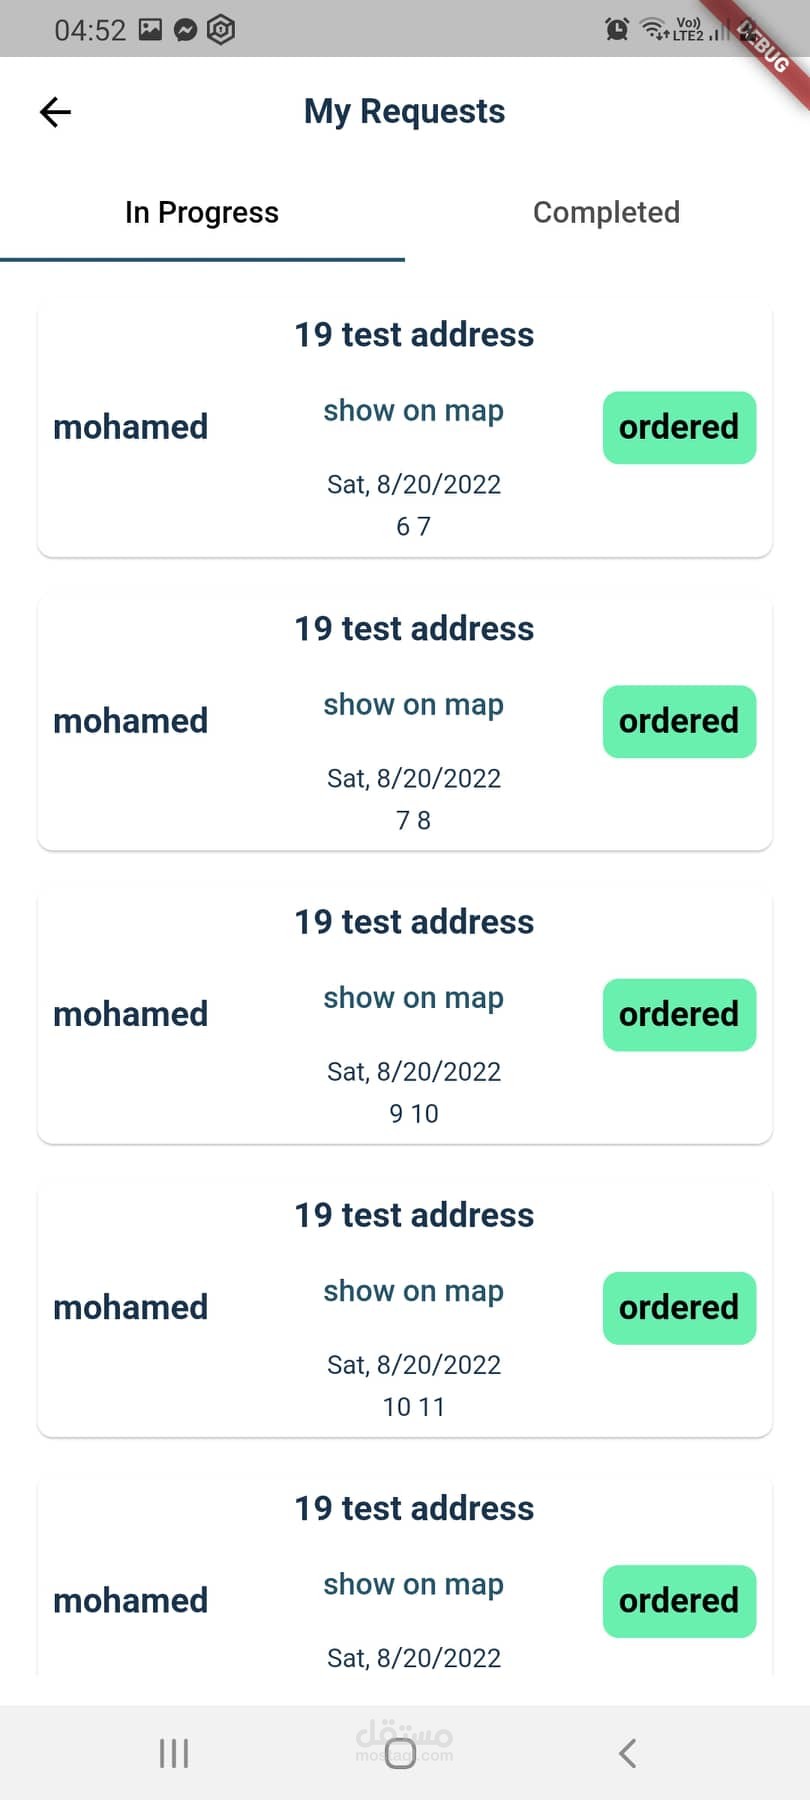Tap the gallery image status icon
Image resolution: width=810 pixels, height=1800 pixels.
(150, 29)
